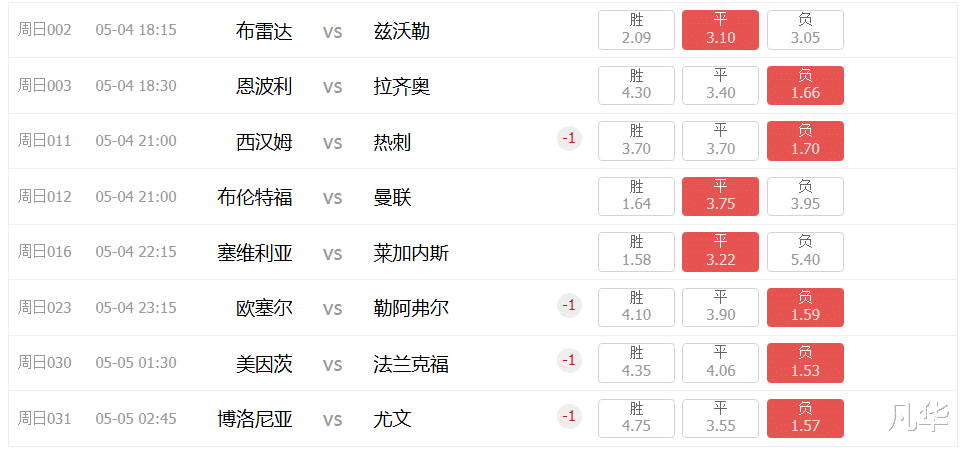
Task: Select 胜 1.64 for 布伦特福 vs 曼联
Action: pyautogui.click(x=636, y=197)
